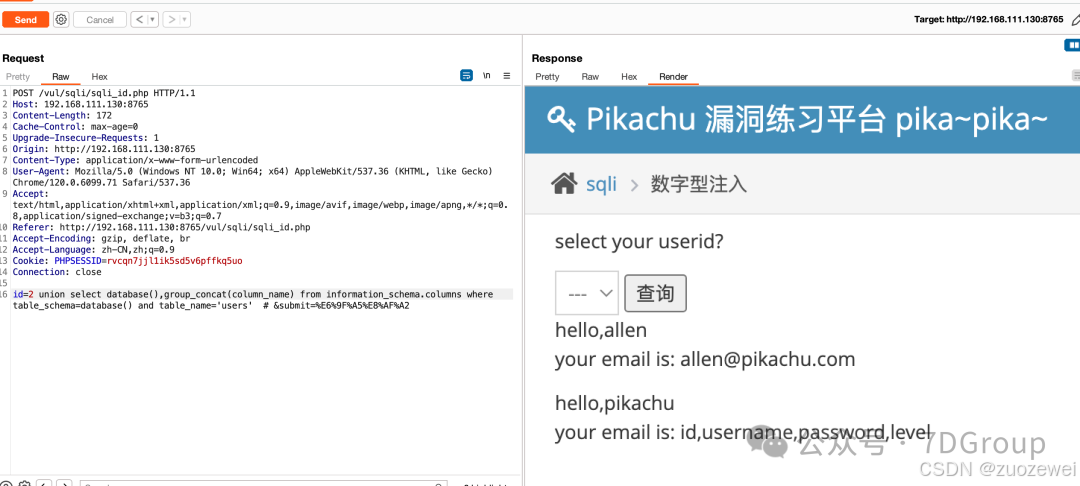Click the 'Content-Length: 172' header line

point(62,116)
